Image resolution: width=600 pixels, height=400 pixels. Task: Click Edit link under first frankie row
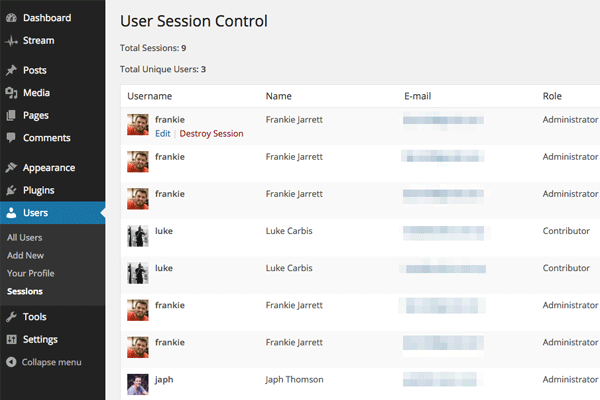pos(163,133)
